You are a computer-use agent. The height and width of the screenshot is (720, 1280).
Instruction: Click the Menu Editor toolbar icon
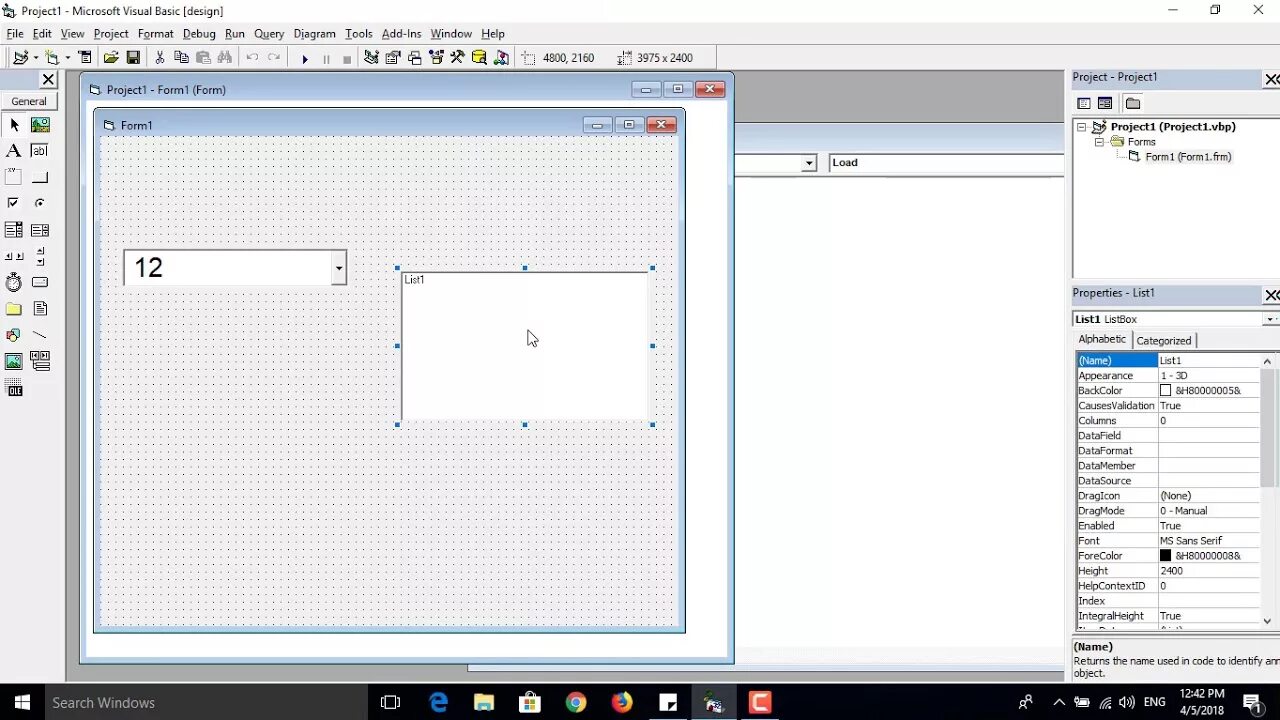click(85, 58)
